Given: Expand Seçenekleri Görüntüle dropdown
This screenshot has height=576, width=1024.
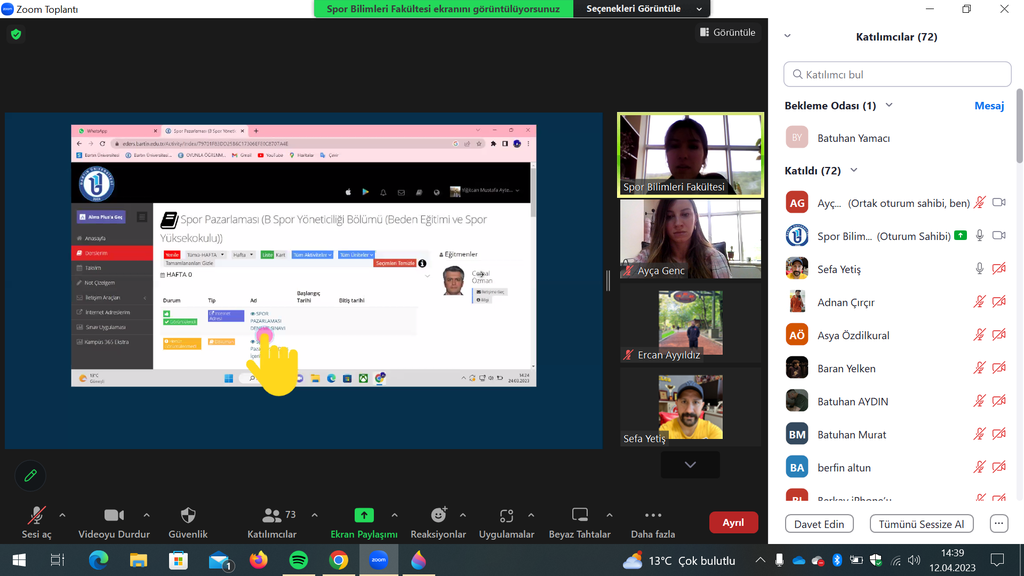Looking at the screenshot, I should tap(645, 9).
